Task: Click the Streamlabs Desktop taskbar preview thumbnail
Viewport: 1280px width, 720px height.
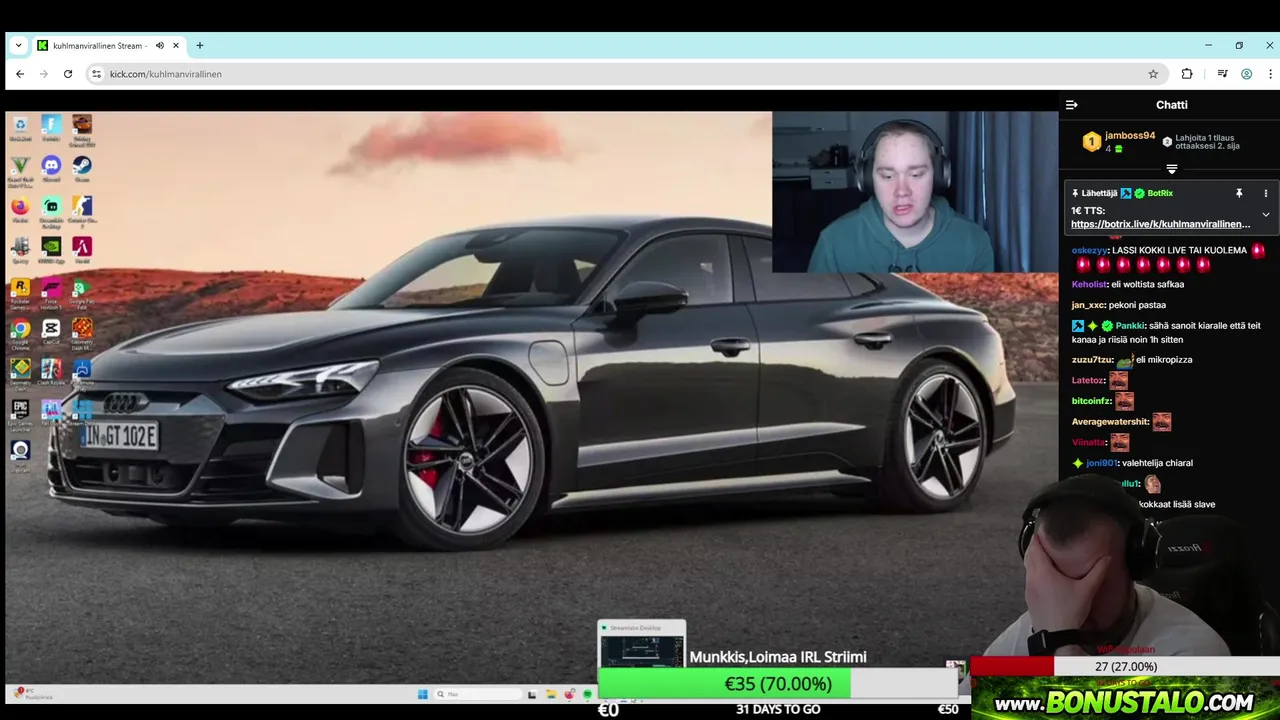Action: pyautogui.click(x=641, y=644)
